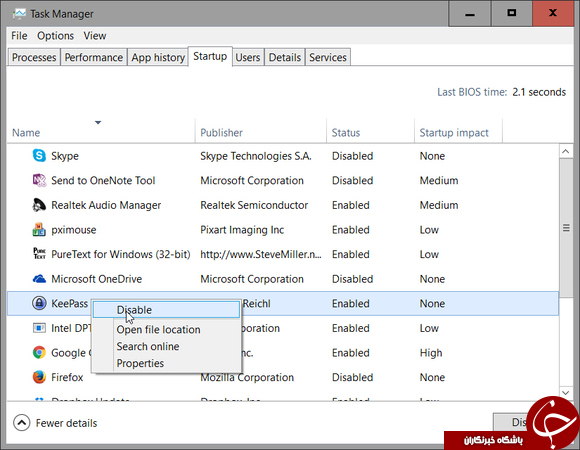Select the Startup tab
Image resolution: width=580 pixels, height=450 pixels.
tap(210, 56)
